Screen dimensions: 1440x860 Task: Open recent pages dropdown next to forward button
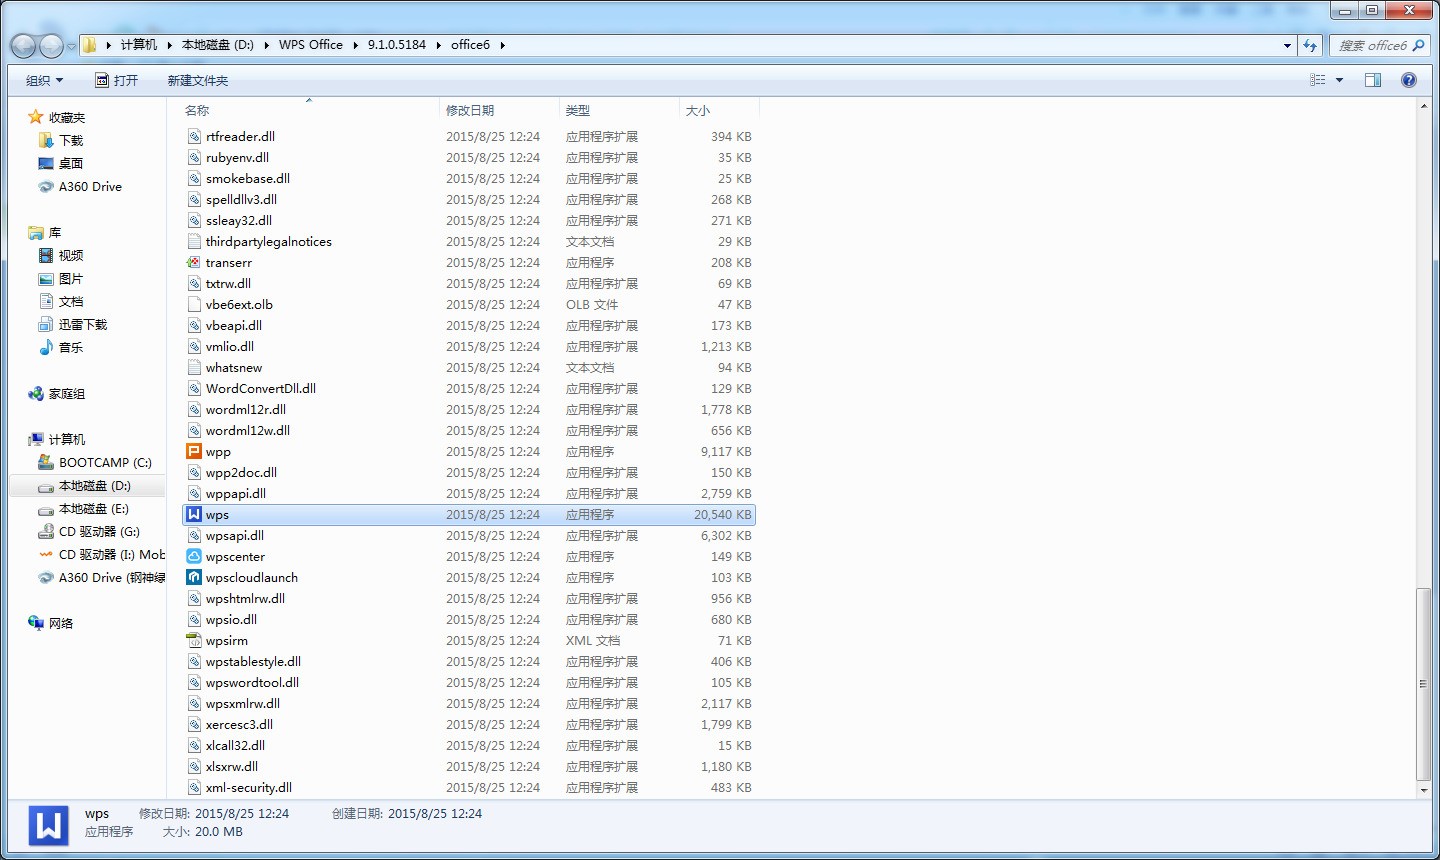tap(71, 46)
